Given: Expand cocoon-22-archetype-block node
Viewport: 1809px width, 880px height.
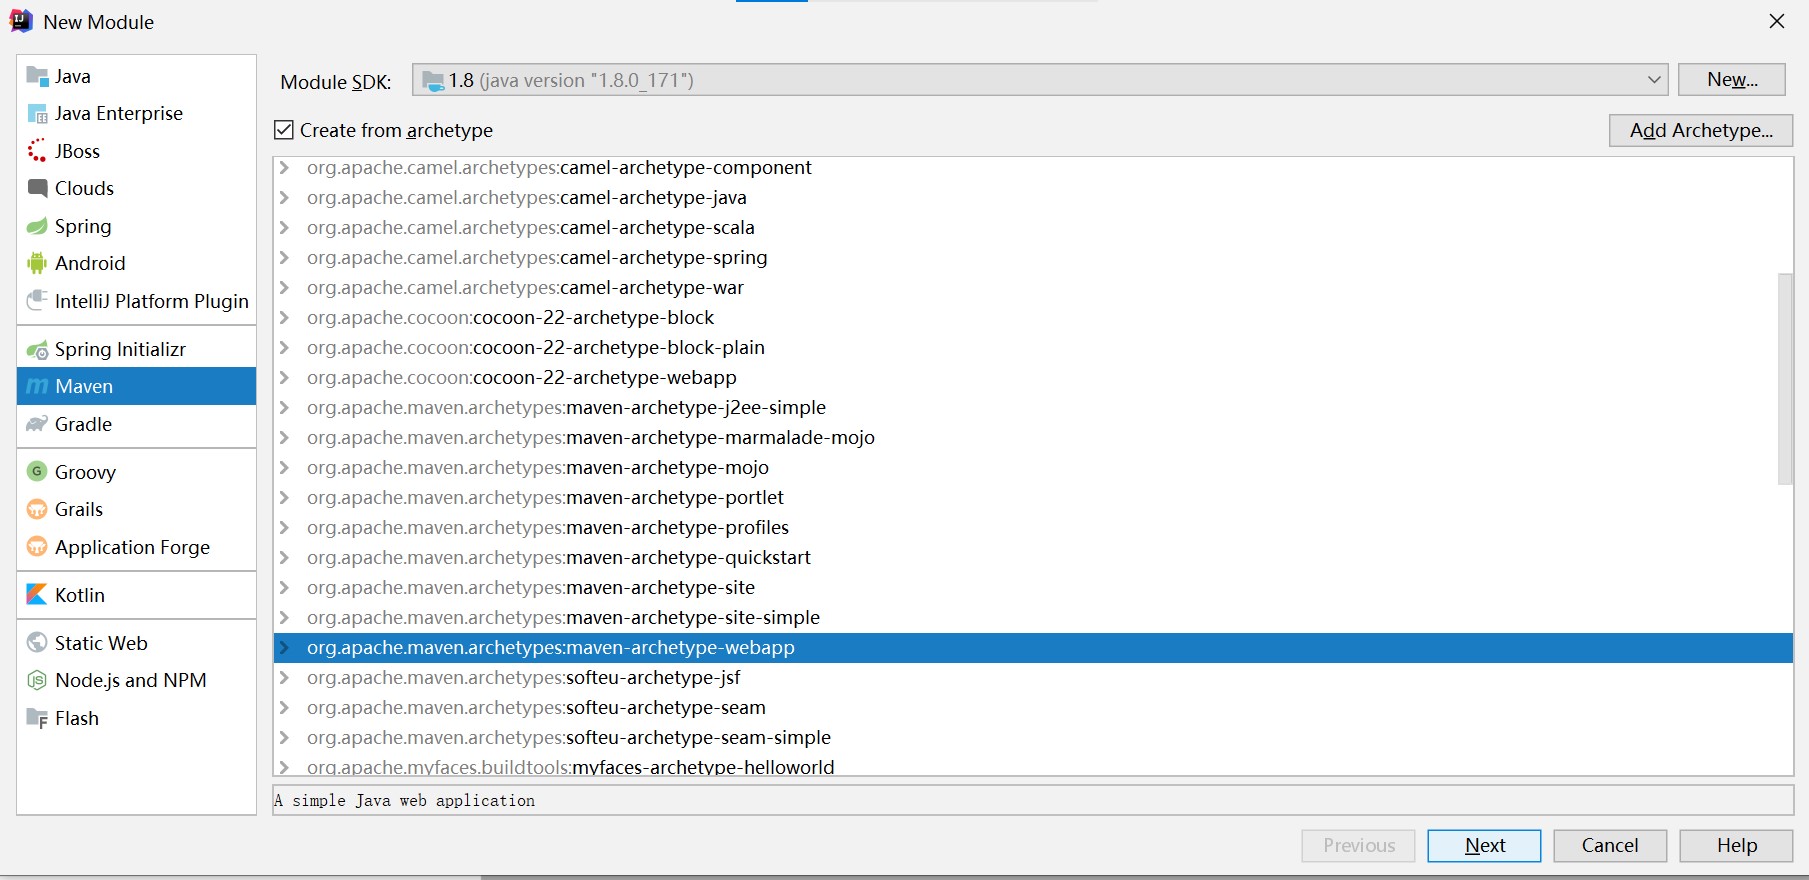Looking at the screenshot, I should (285, 317).
